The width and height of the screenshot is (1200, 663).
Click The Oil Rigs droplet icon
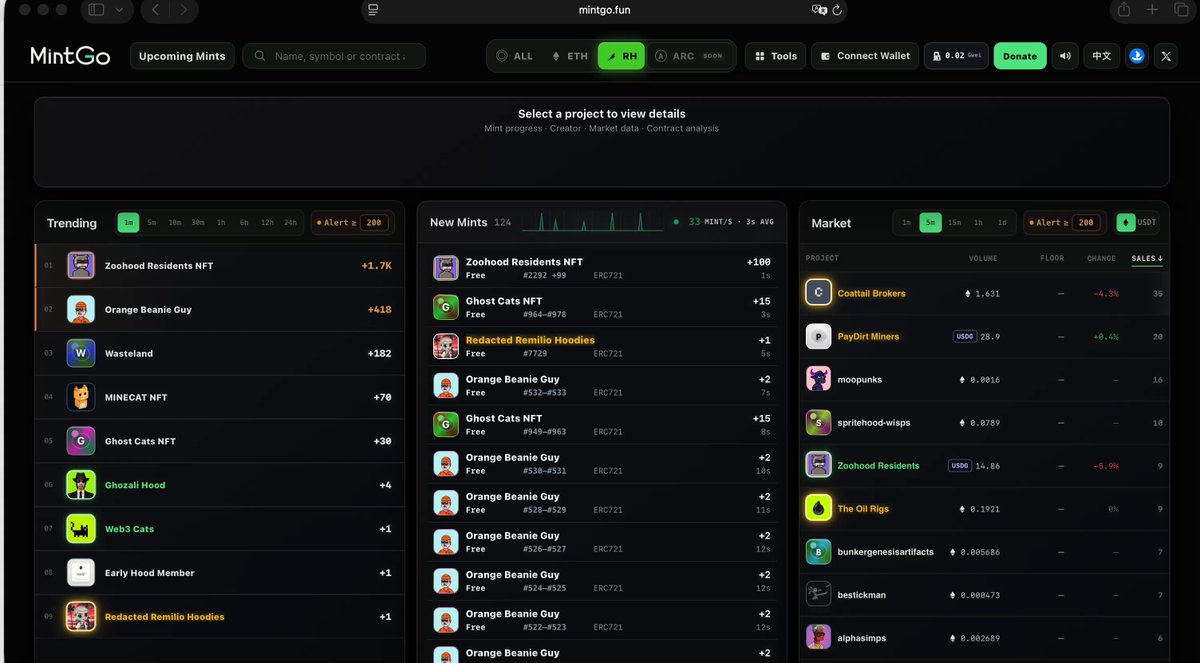coord(819,509)
